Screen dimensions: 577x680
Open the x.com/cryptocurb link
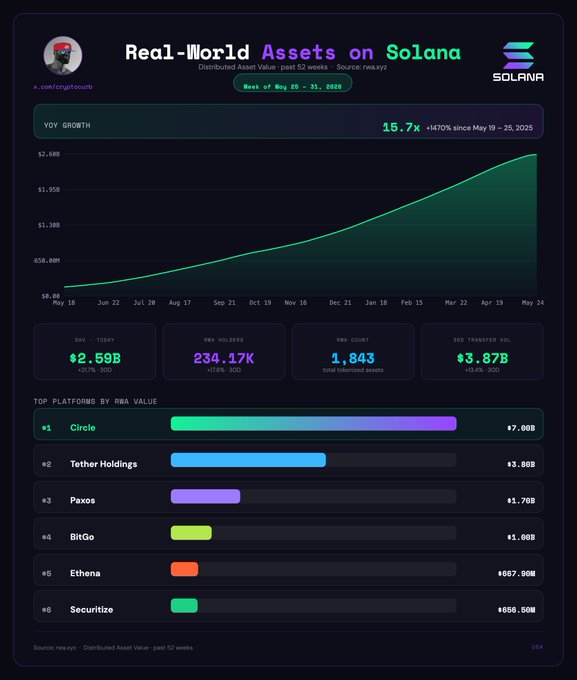(63, 87)
